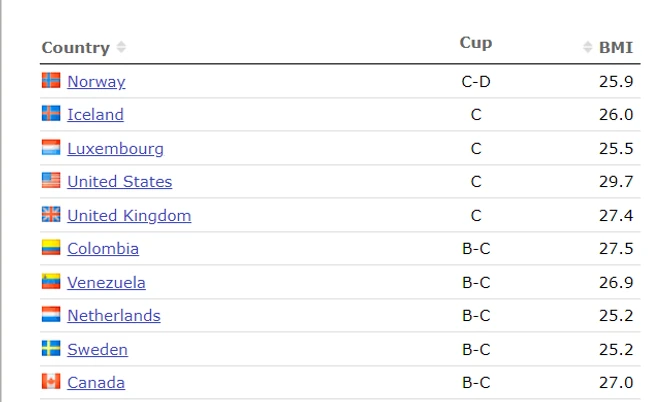
Task: Open the Iceland country link
Action: [95, 115]
